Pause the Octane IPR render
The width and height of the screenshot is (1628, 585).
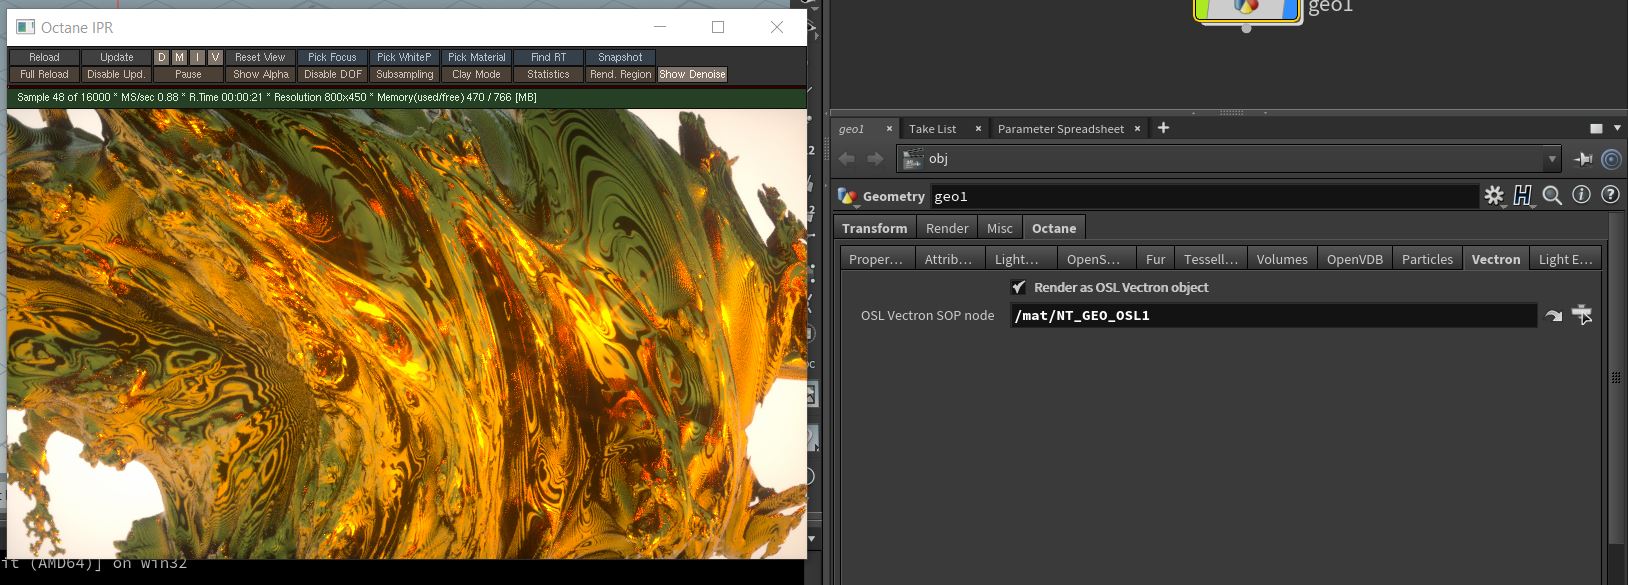[x=188, y=74]
